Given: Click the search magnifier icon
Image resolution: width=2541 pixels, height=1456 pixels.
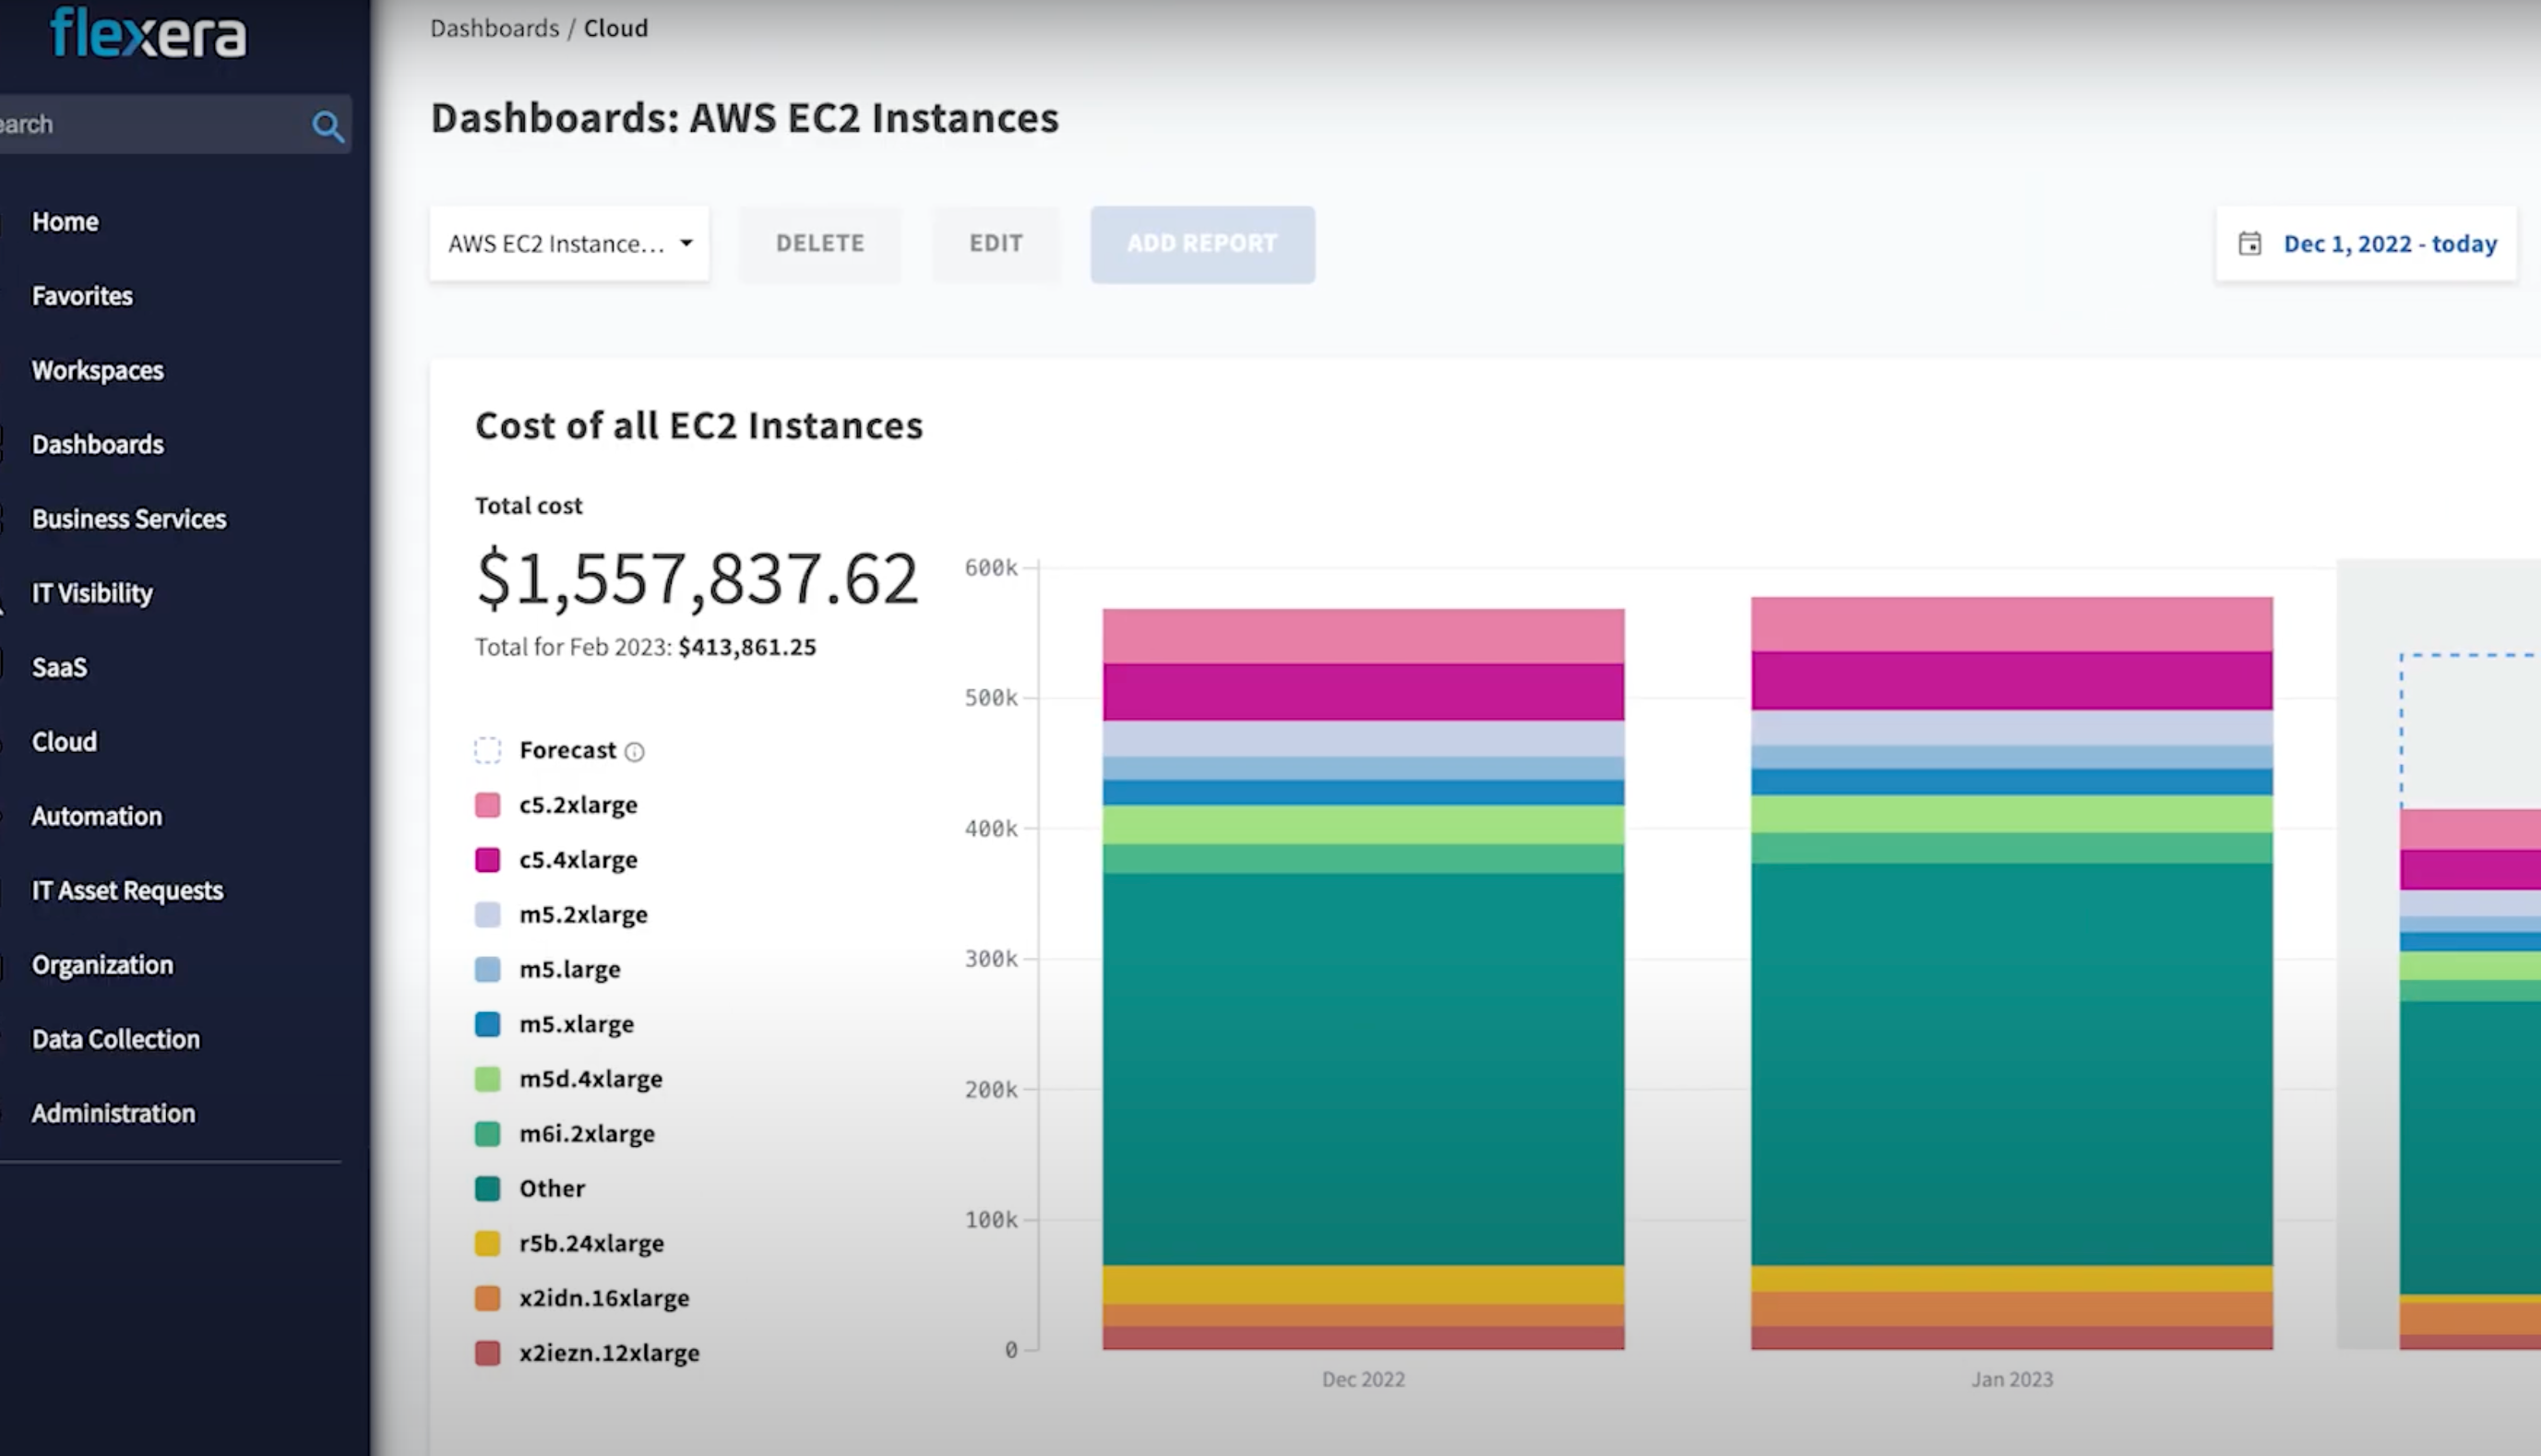Looking at the screenshot, I should (x=327, y=126).
